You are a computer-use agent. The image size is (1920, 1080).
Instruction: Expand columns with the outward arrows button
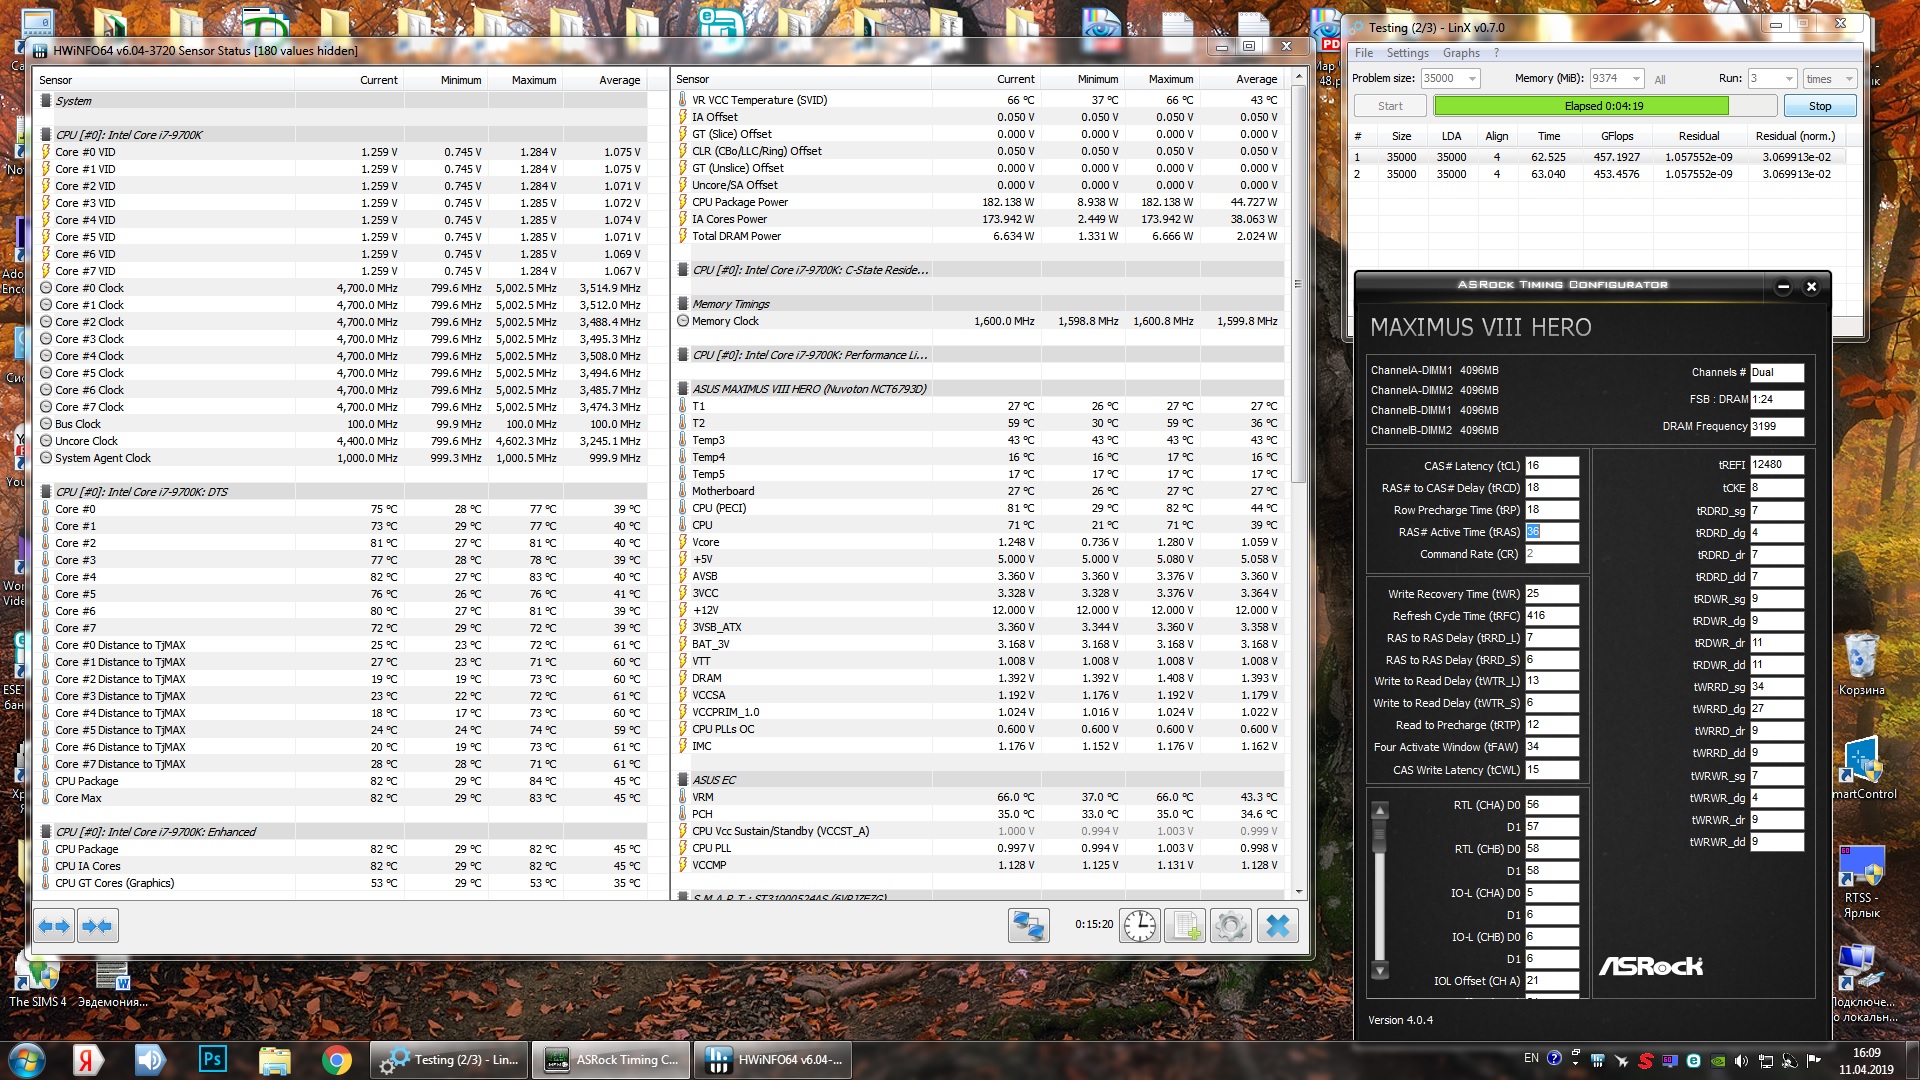pos(54,926)
